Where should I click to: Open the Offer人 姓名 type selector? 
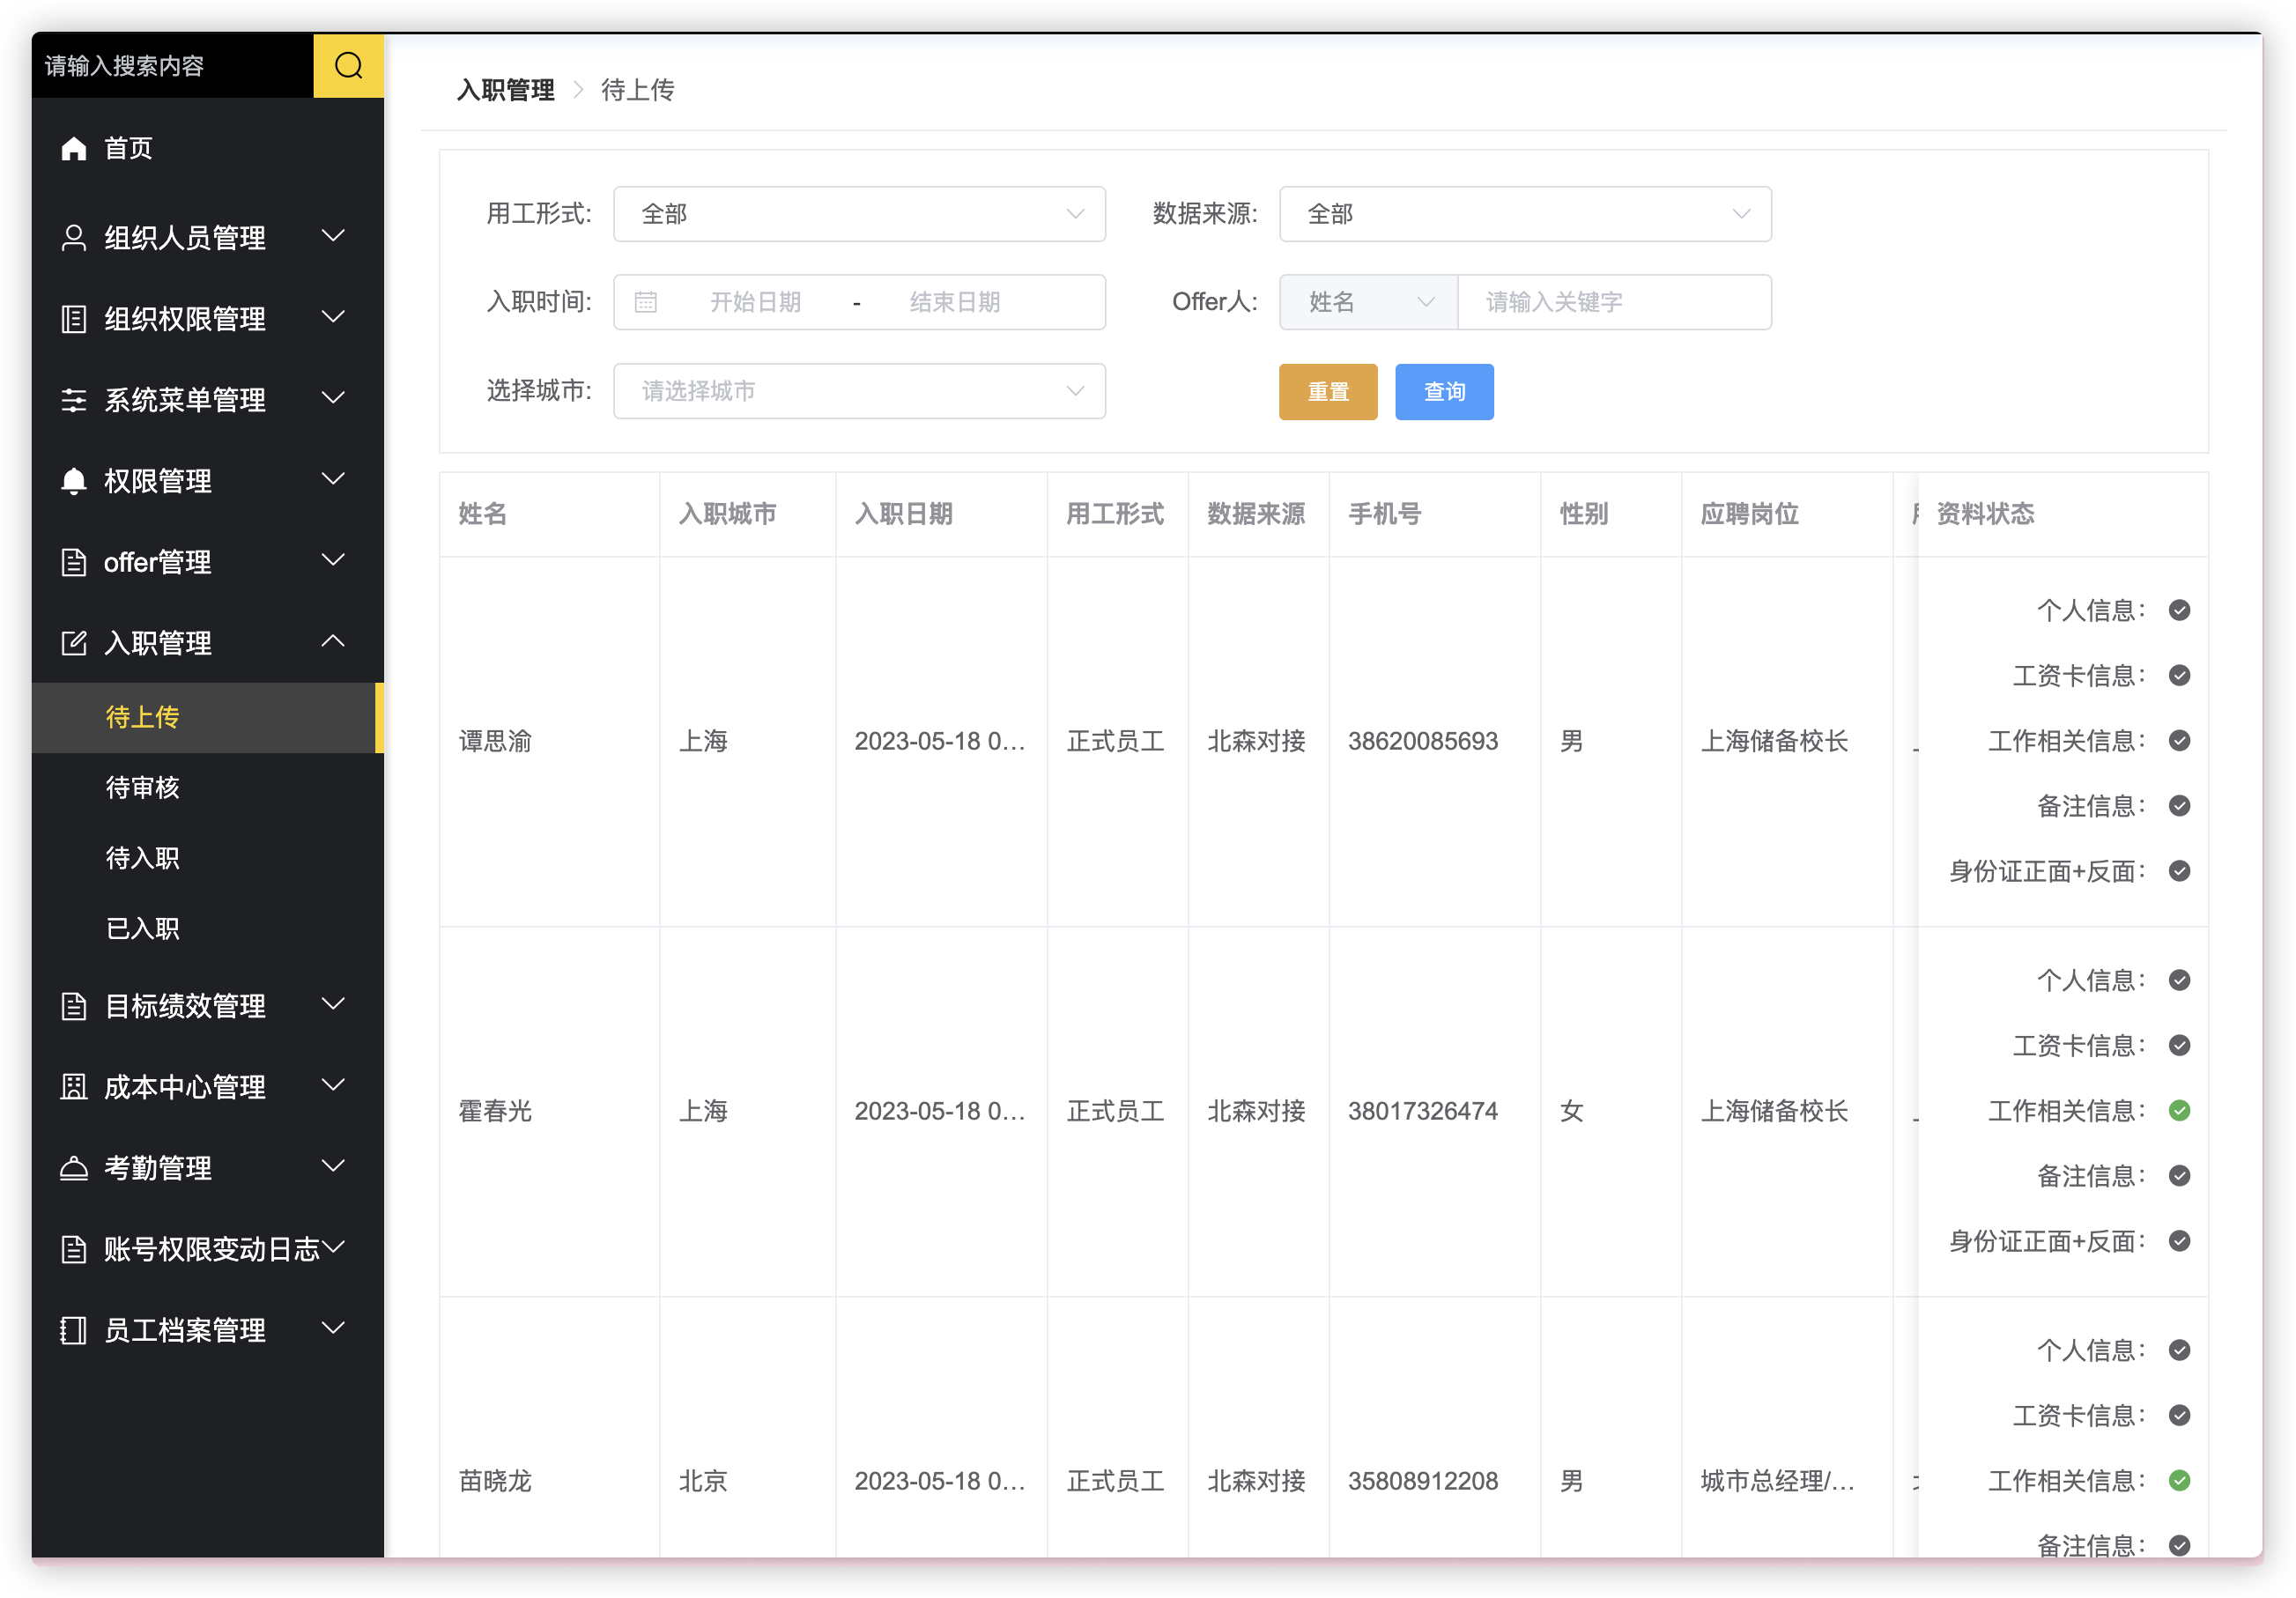click(1368, 302)
